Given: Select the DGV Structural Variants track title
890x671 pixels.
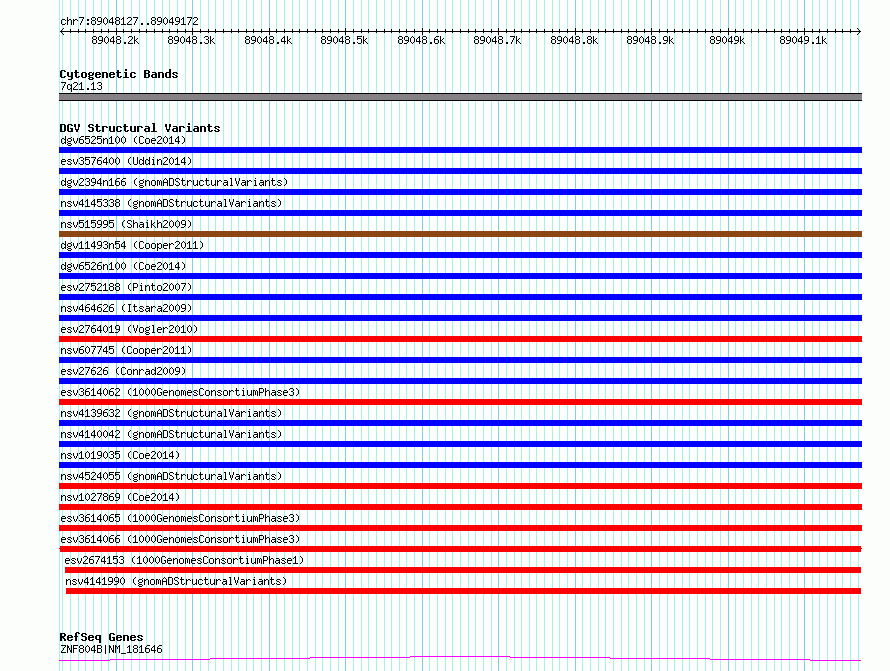Looking at the screenshot, I should click(x=140, y=128).
